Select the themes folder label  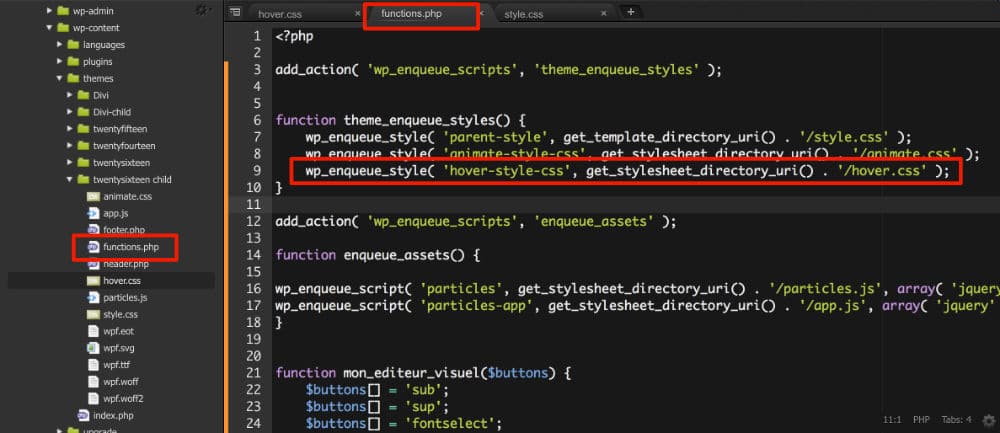tap(98, 78)
